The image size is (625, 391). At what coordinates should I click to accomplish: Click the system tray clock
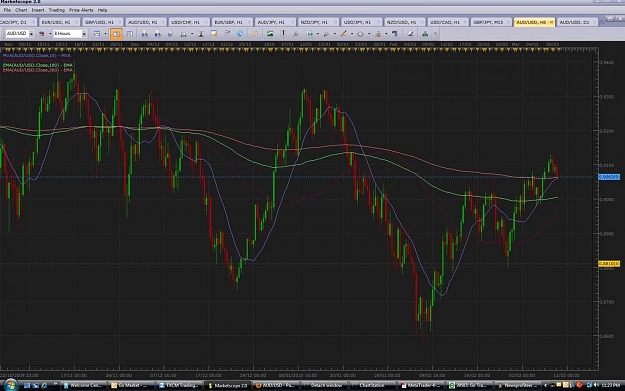[612, 385]
